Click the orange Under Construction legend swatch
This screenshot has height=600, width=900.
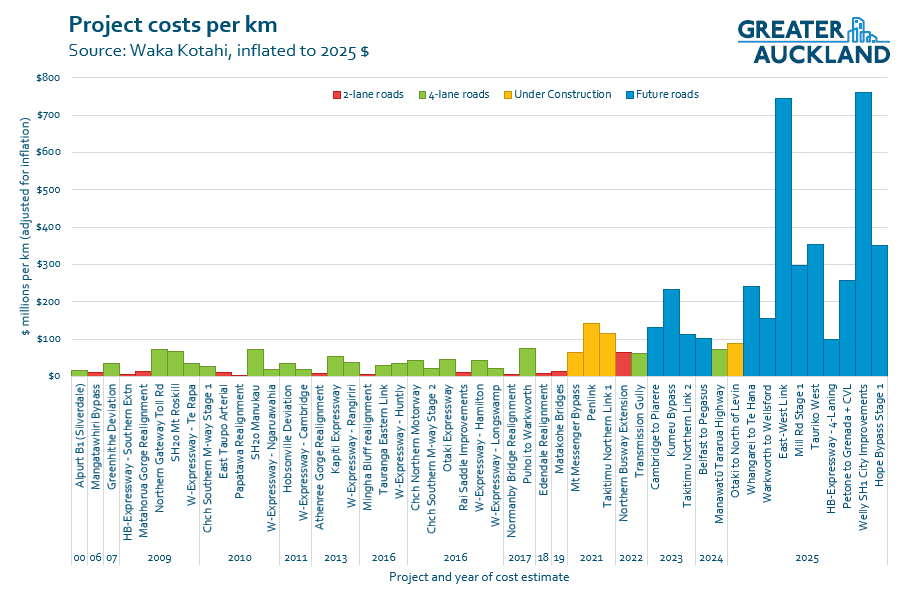pos(508,95)
